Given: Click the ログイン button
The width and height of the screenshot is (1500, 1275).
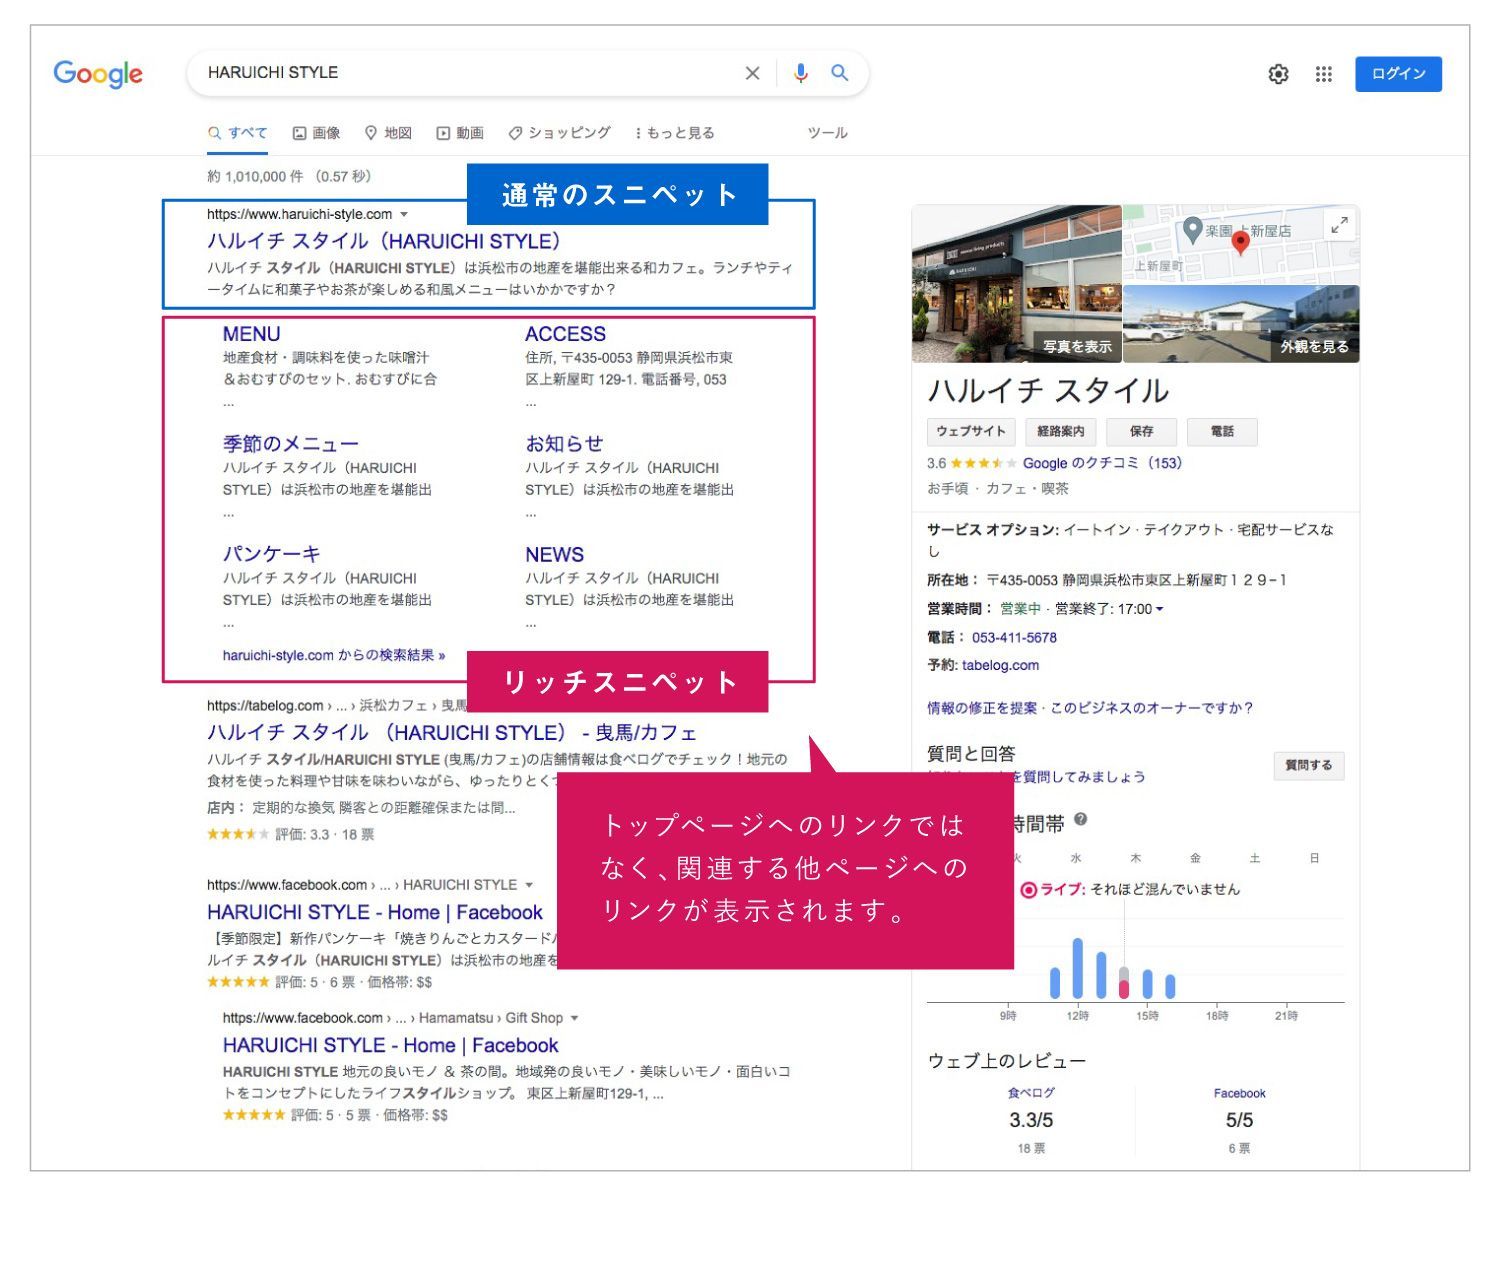Looking at the screenshot, I should tap(1398, 74).
